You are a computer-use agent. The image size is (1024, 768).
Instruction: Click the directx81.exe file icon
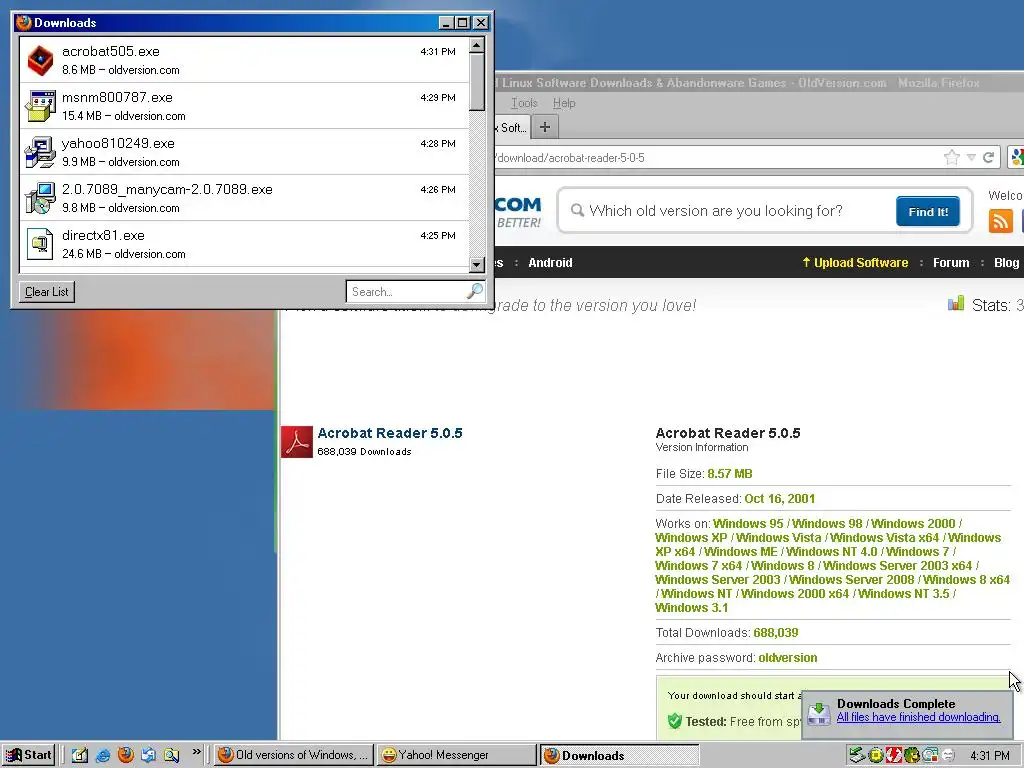click(40, 244)
